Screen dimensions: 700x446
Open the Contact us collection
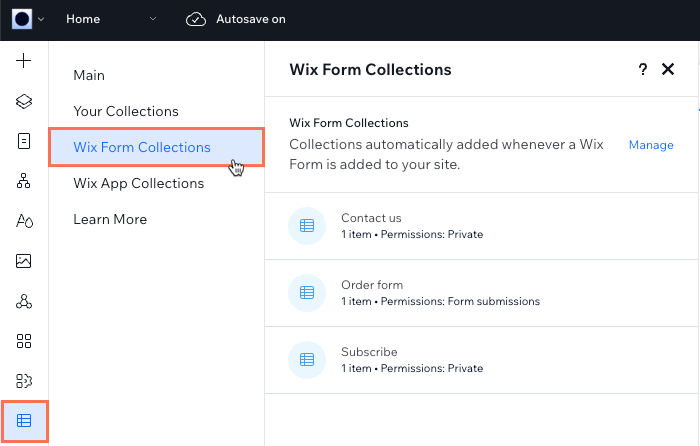point(481,226)
